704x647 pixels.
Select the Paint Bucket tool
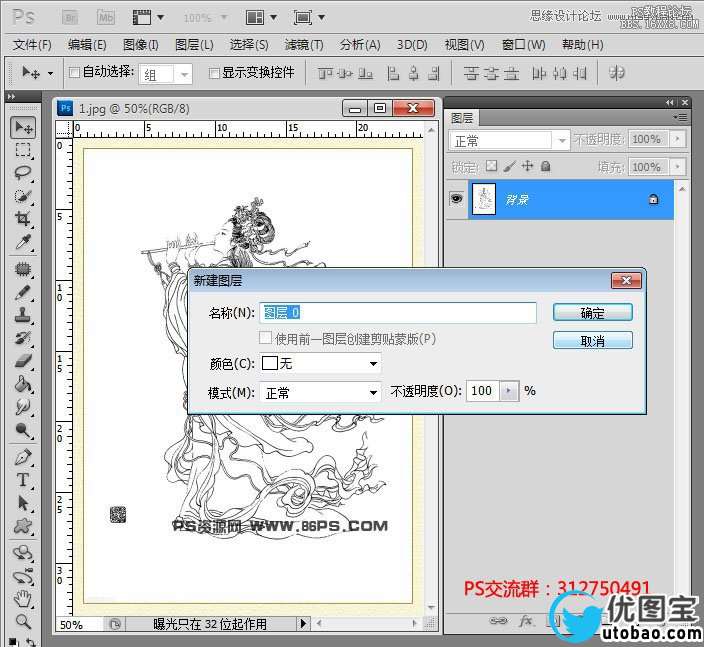23,384
